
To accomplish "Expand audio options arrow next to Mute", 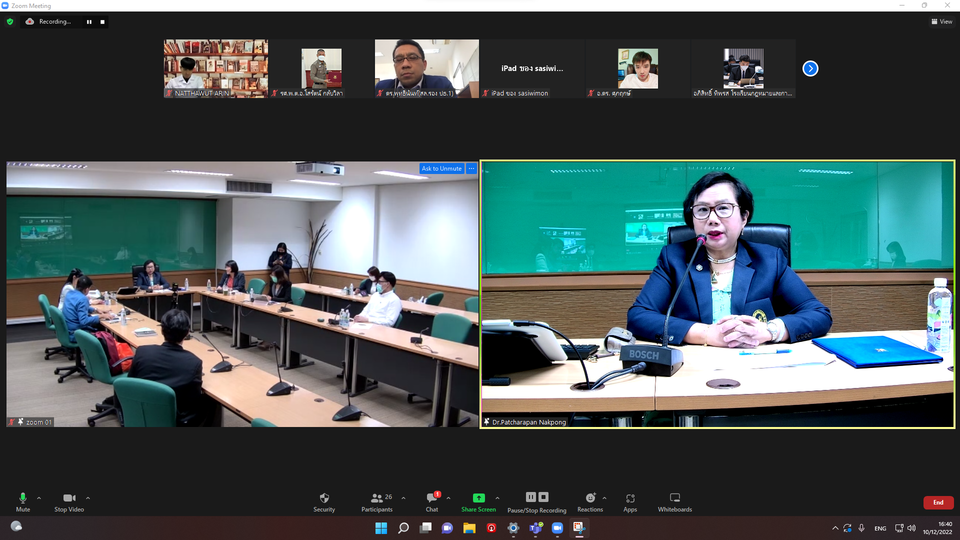I will click(39, 497).
